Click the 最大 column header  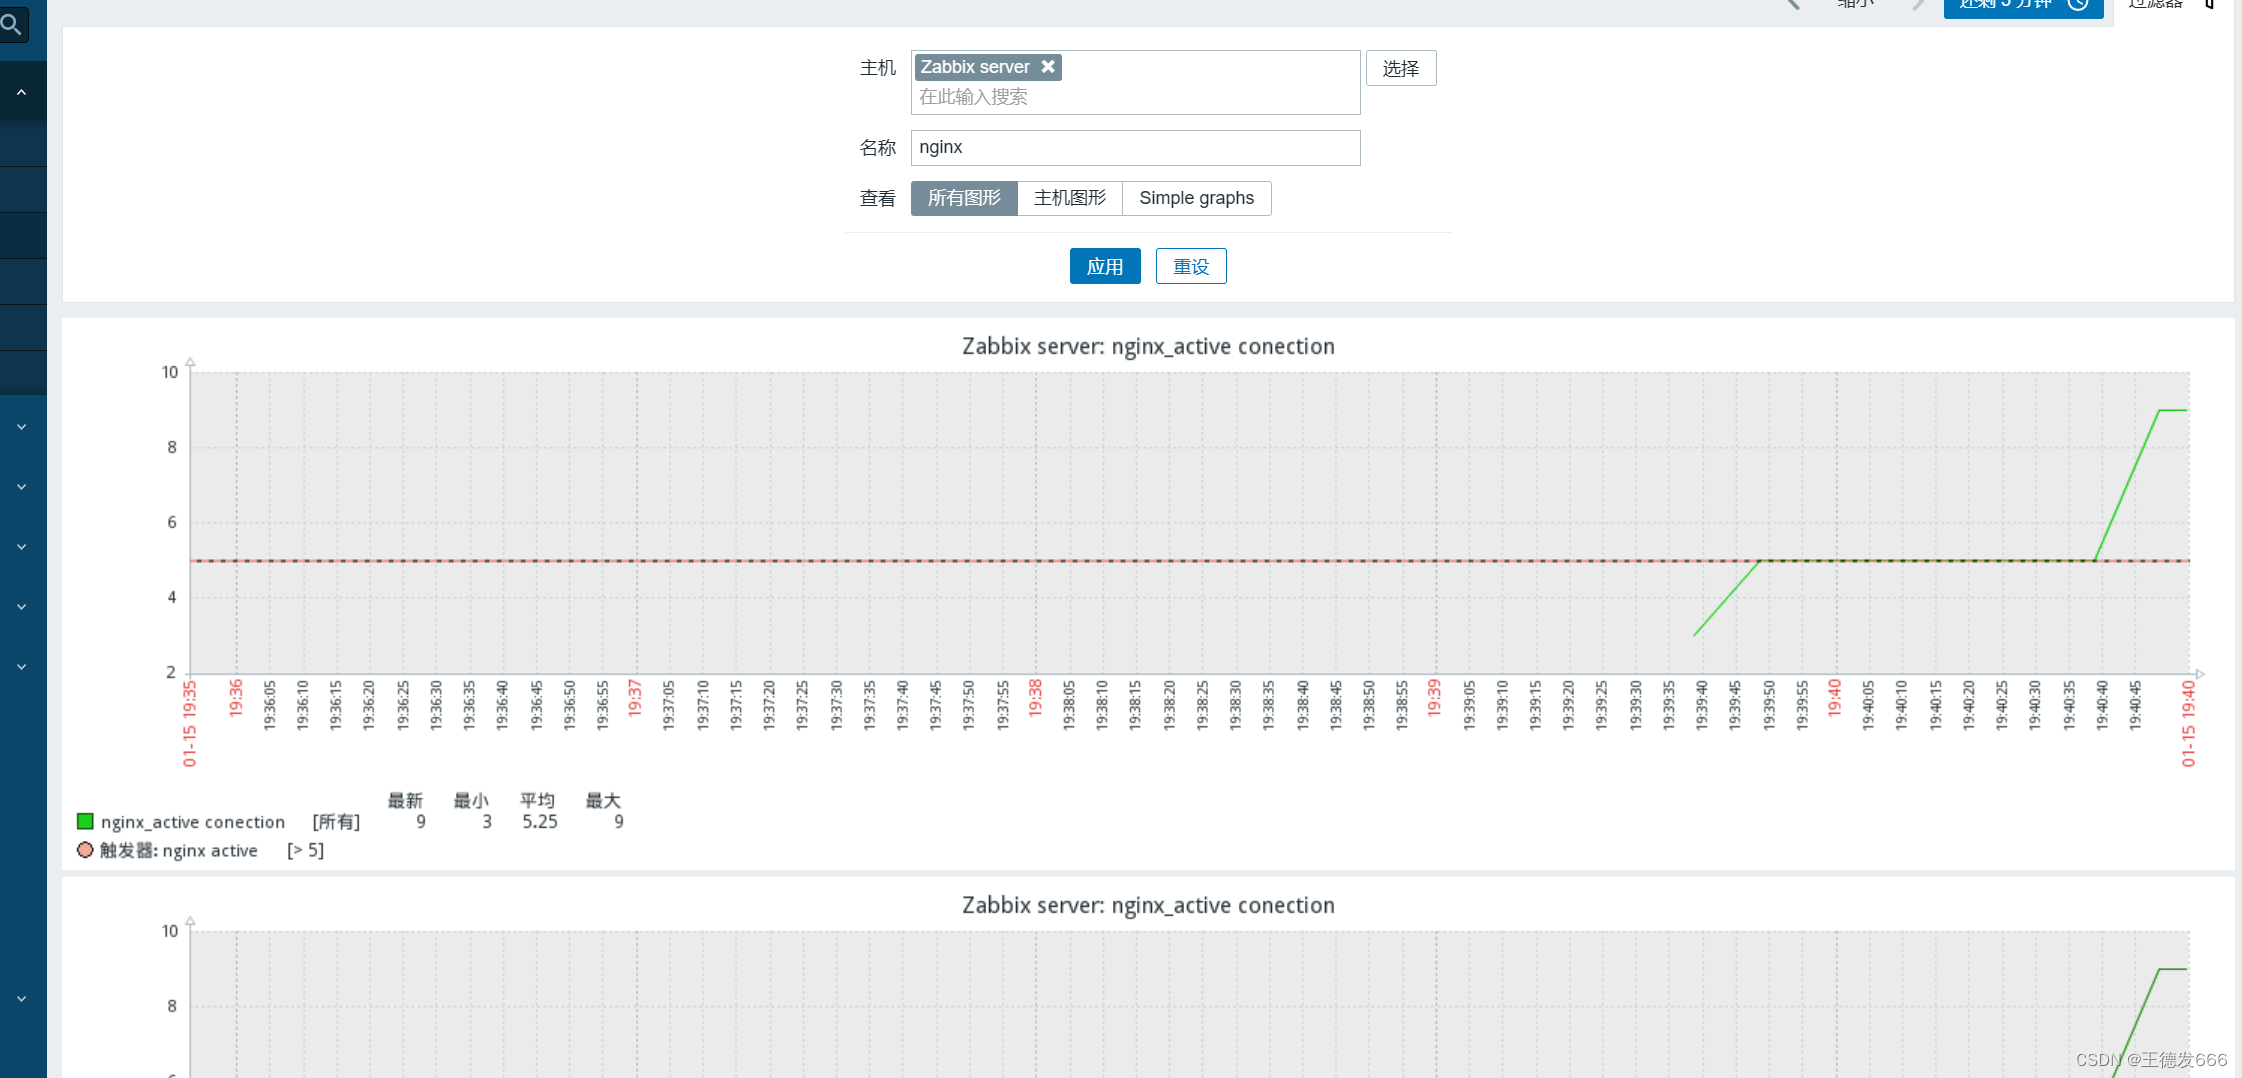click(603, 800)
